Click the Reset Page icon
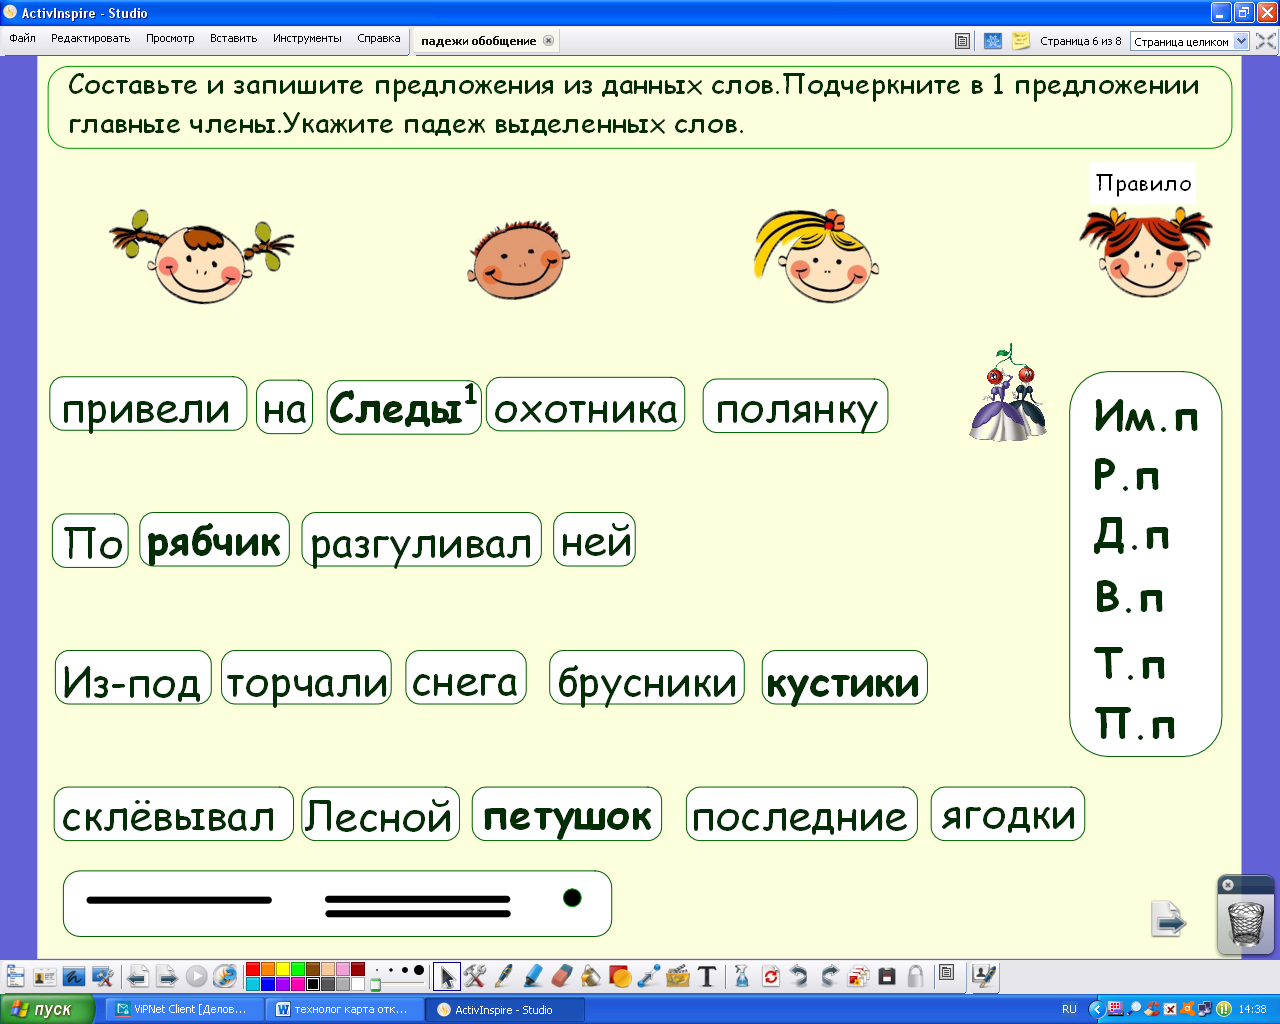The height and width of the screenshot is (1024, 1280). (771, 977)
